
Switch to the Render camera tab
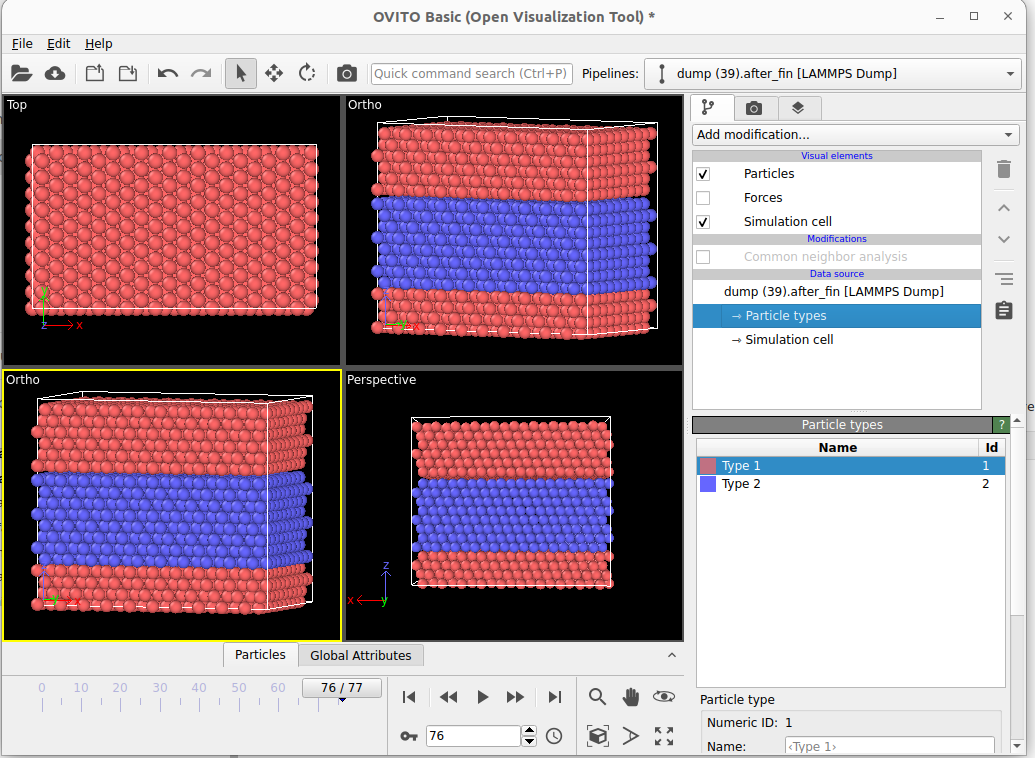point(754,108)
